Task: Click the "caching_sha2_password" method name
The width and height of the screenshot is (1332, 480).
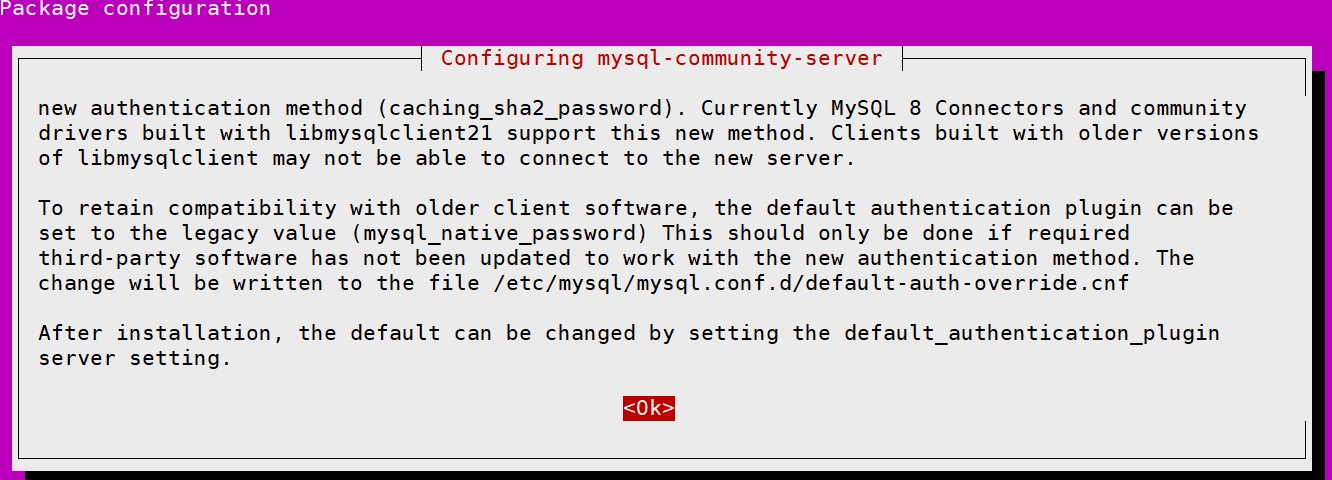Action: click(524, 108)
